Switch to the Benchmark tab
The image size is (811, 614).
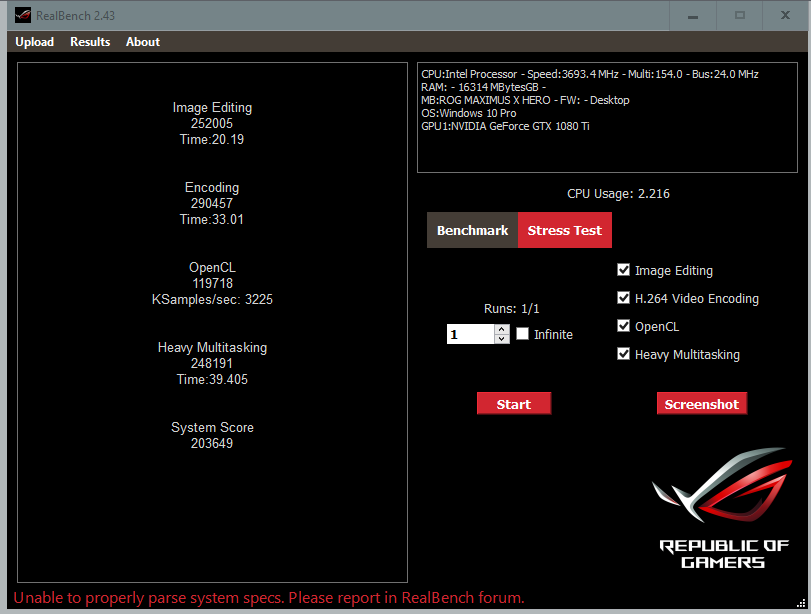[472, 230]
